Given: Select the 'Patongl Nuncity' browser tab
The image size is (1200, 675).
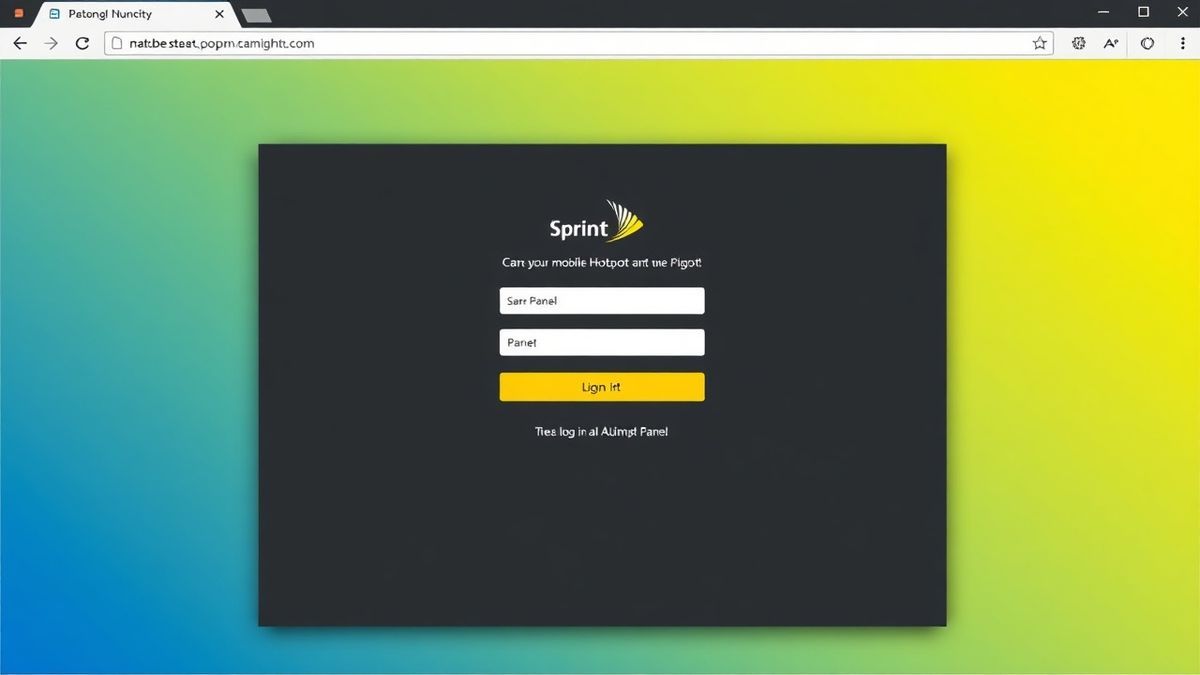Looking at the screenshot, I should point(136,14).
